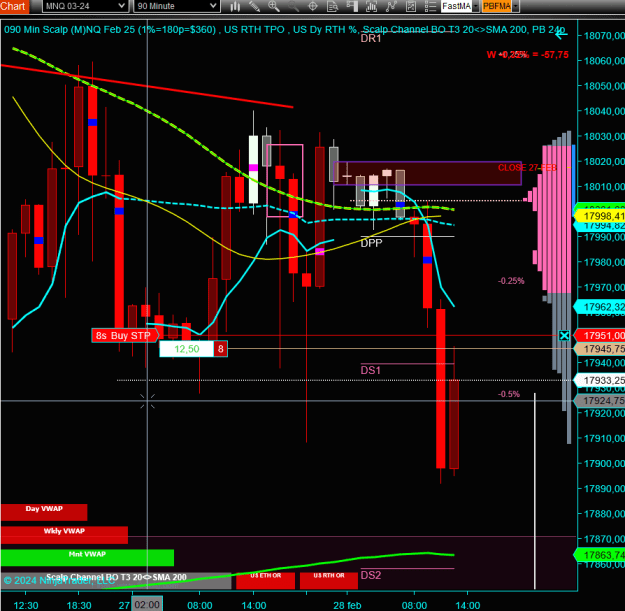The height and width of the screenshot is (611, 625).
Task: Expand the PBFMA dropdown arrow
Action: coord(515,6)
